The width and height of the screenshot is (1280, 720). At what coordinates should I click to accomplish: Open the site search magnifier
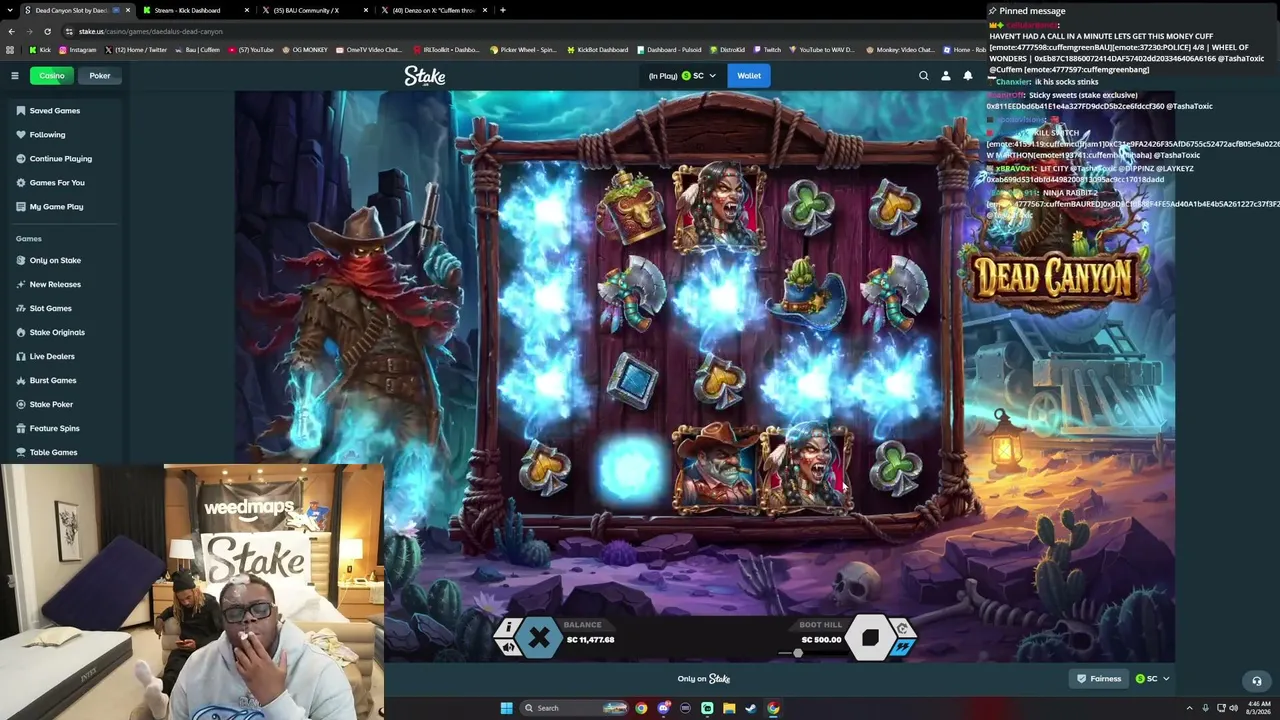point(924,76)
